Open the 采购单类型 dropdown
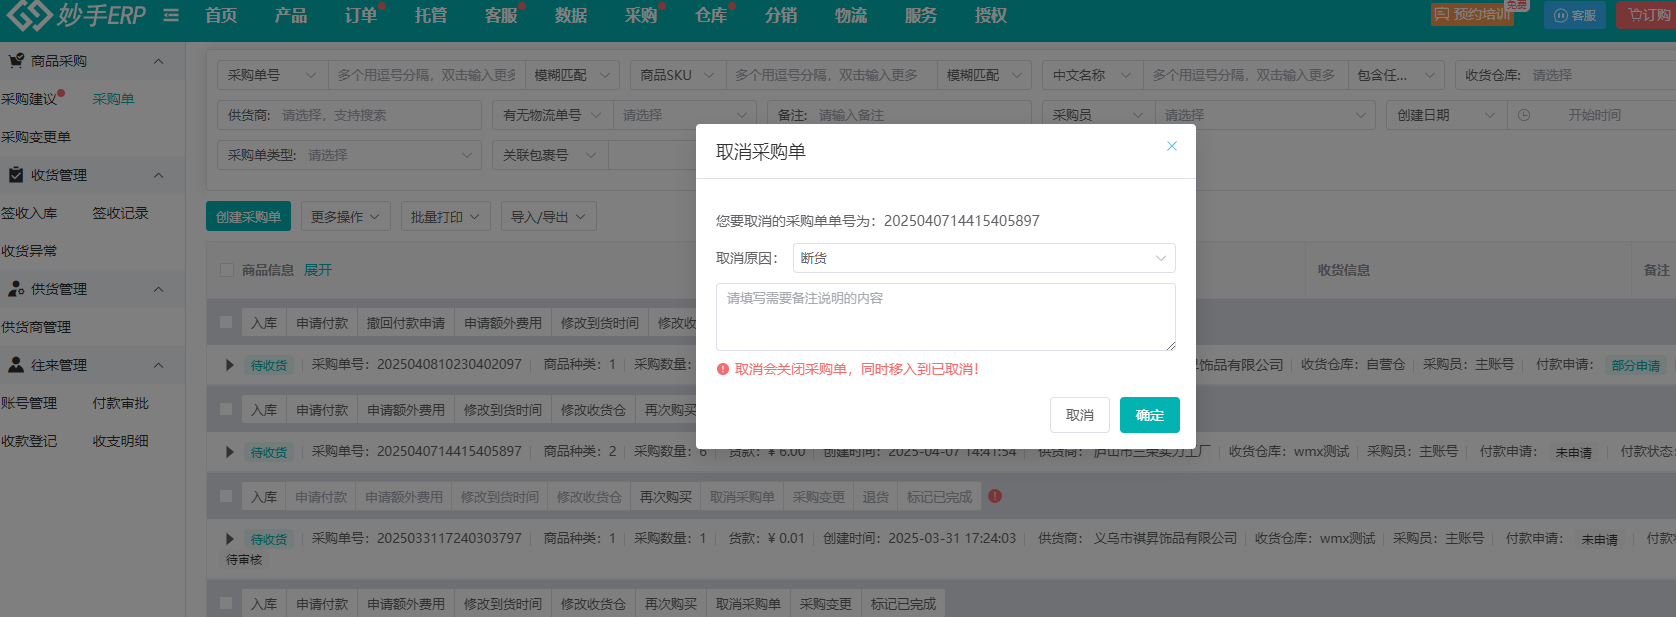 (x=350, y=155)
